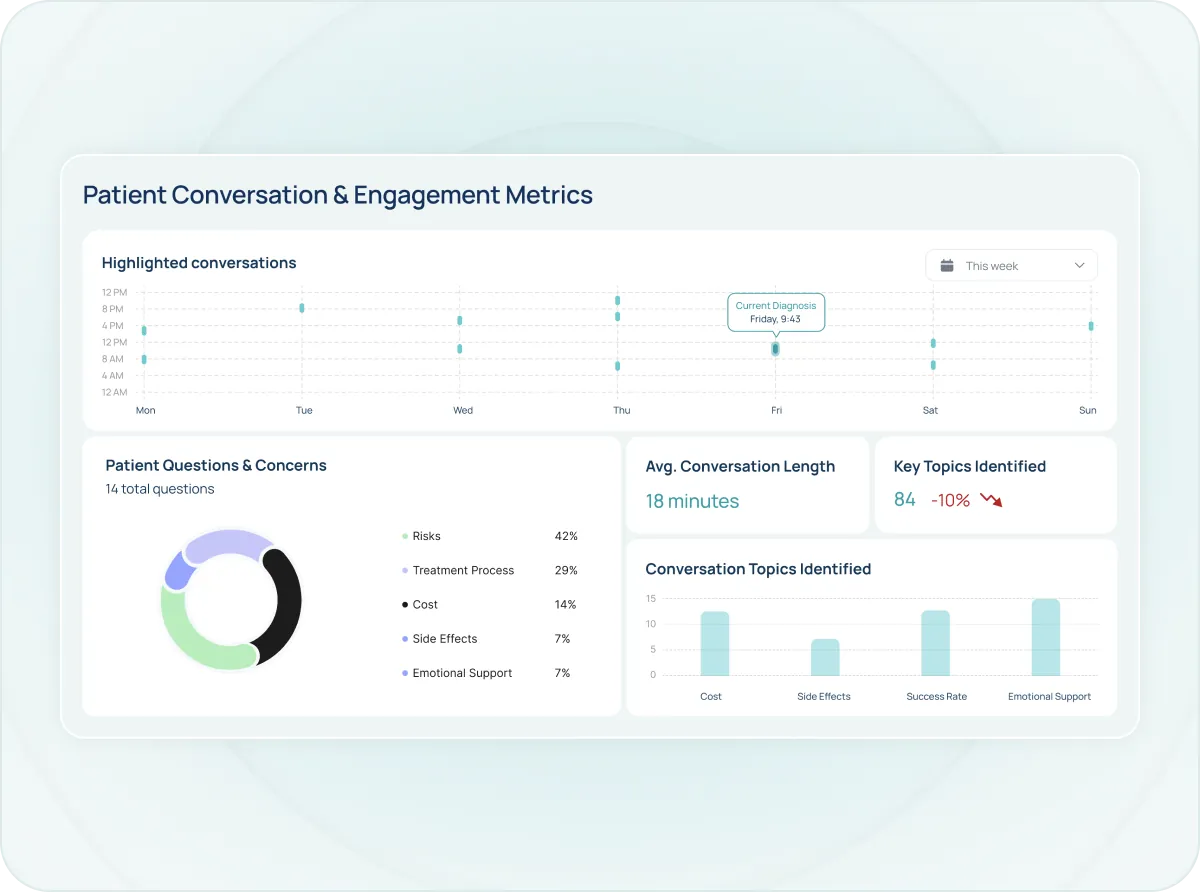Click the 12 AM time axis label
The width and height of the screenshot is (1200, 892).
[114, 392]
